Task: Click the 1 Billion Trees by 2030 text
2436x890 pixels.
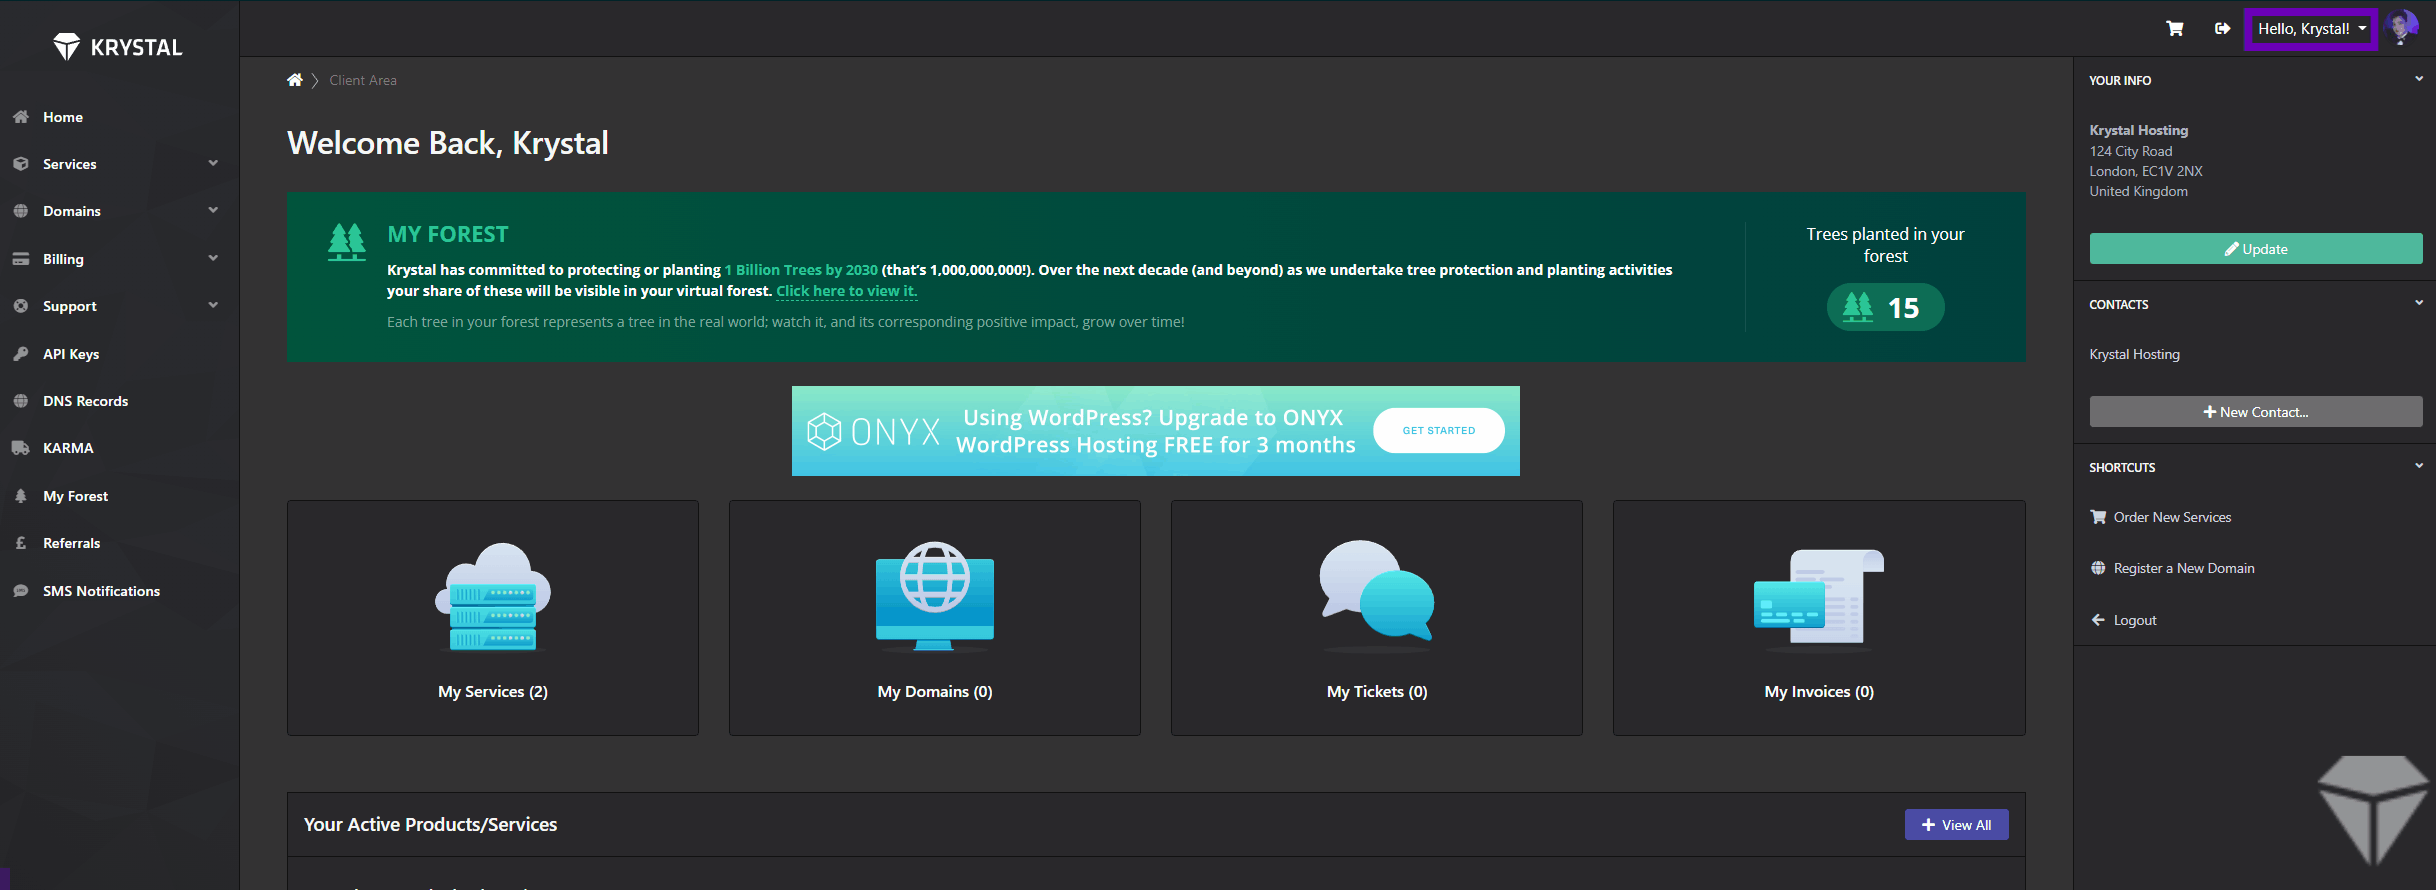Action: click(801, 270)
